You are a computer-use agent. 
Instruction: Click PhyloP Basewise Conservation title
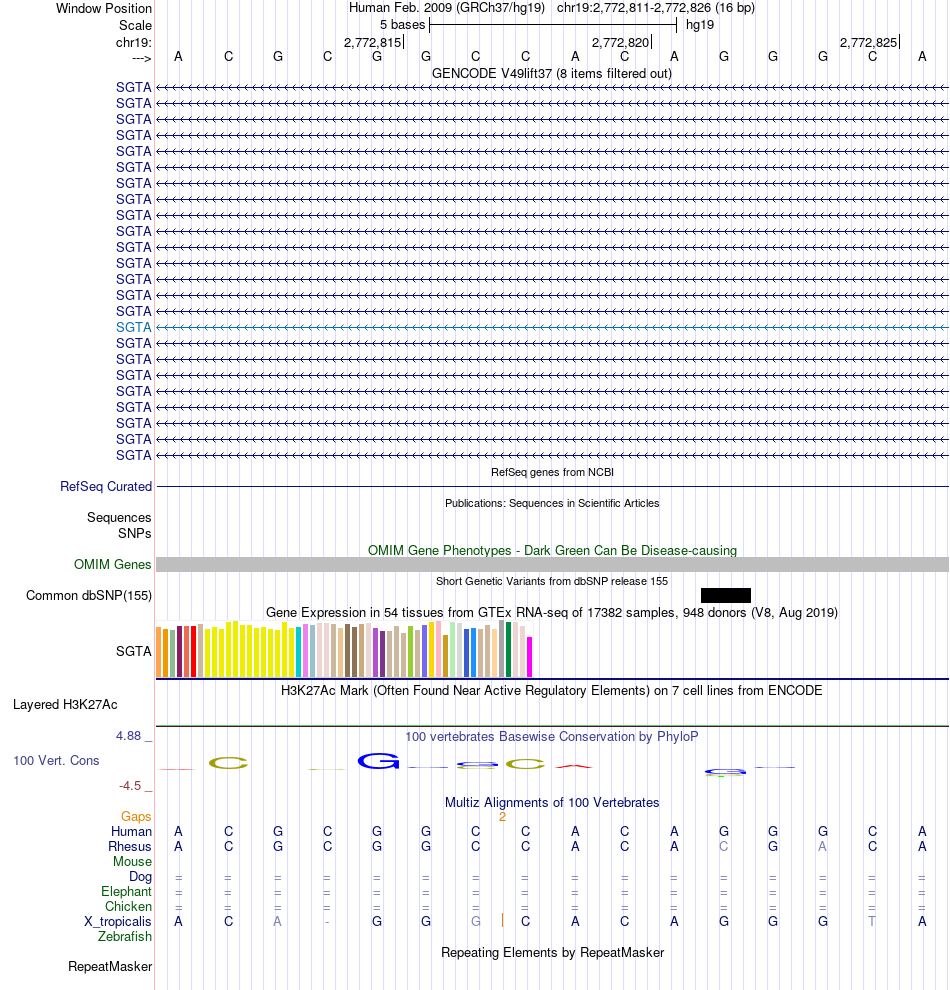[552, 736]
